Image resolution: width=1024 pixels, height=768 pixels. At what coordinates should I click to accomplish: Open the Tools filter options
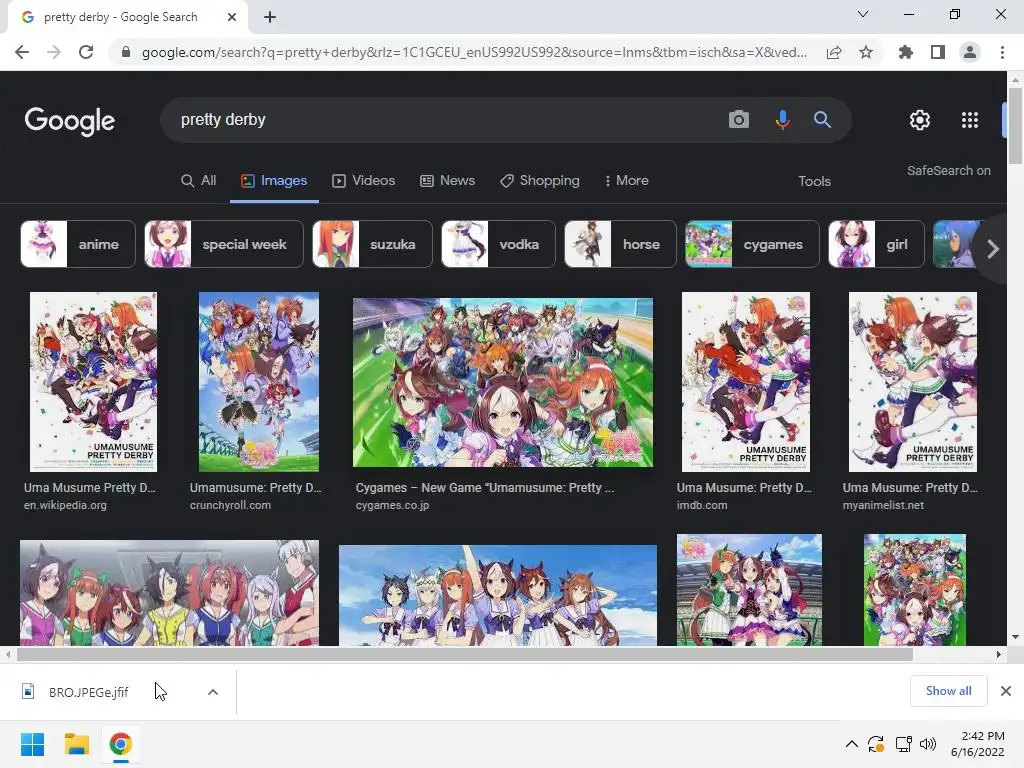tap(814, 182)
